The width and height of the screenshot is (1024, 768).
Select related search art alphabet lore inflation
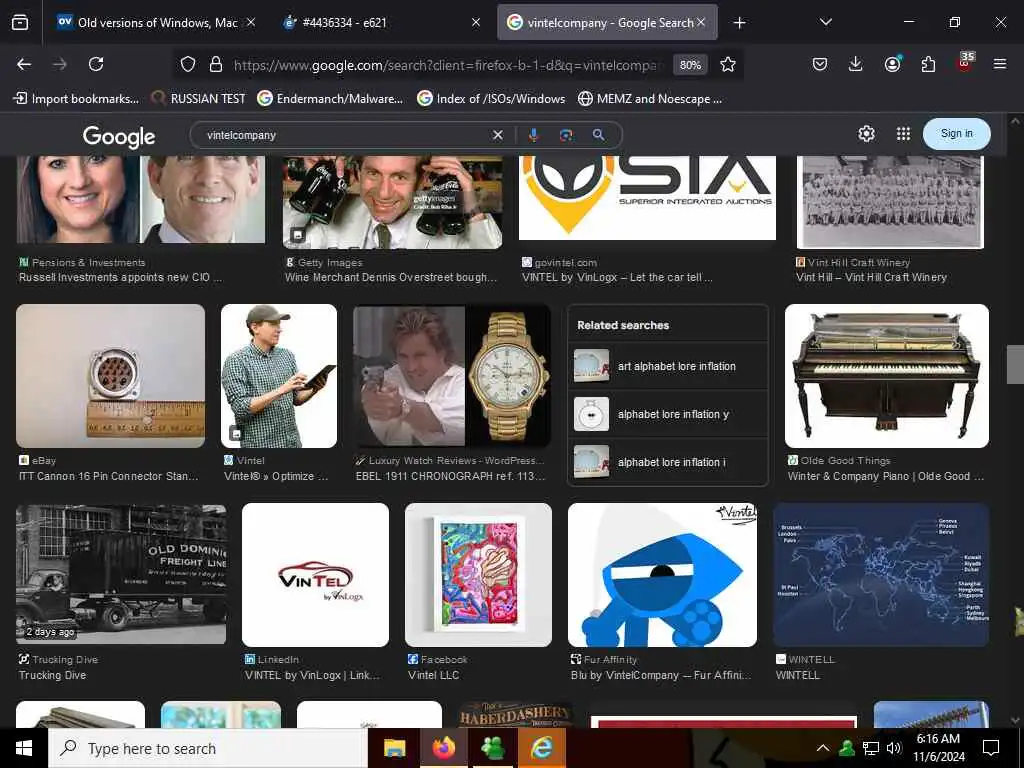coord(667,366)
